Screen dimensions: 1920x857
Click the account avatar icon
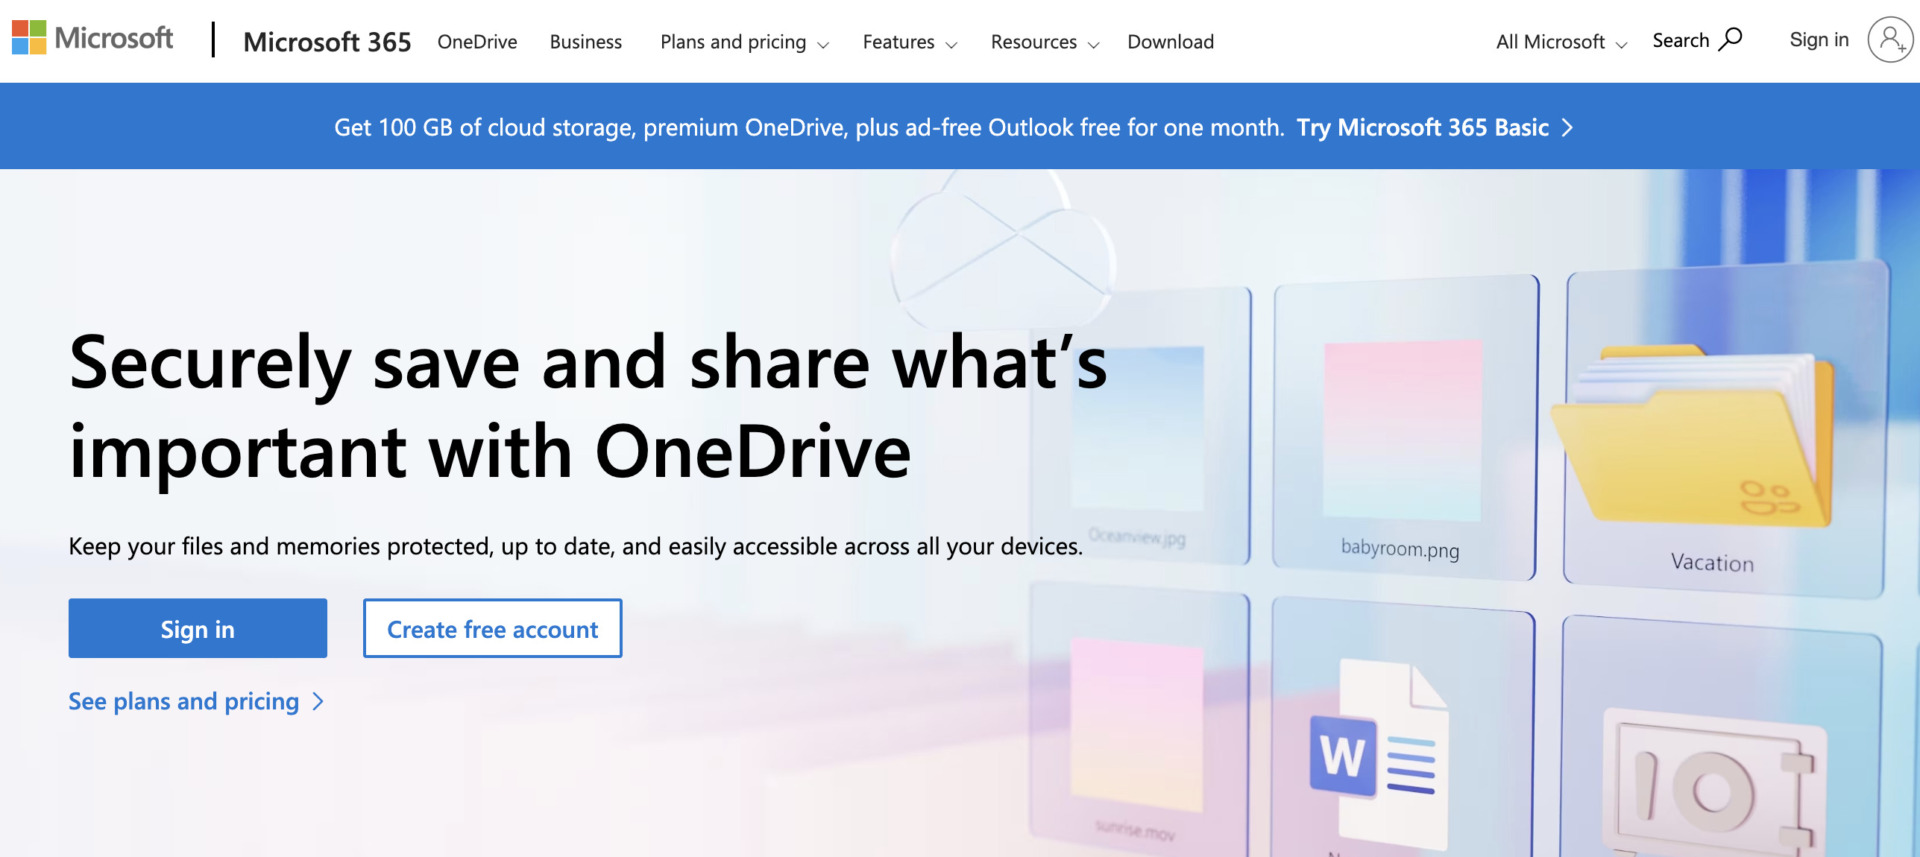[1890, 40]
